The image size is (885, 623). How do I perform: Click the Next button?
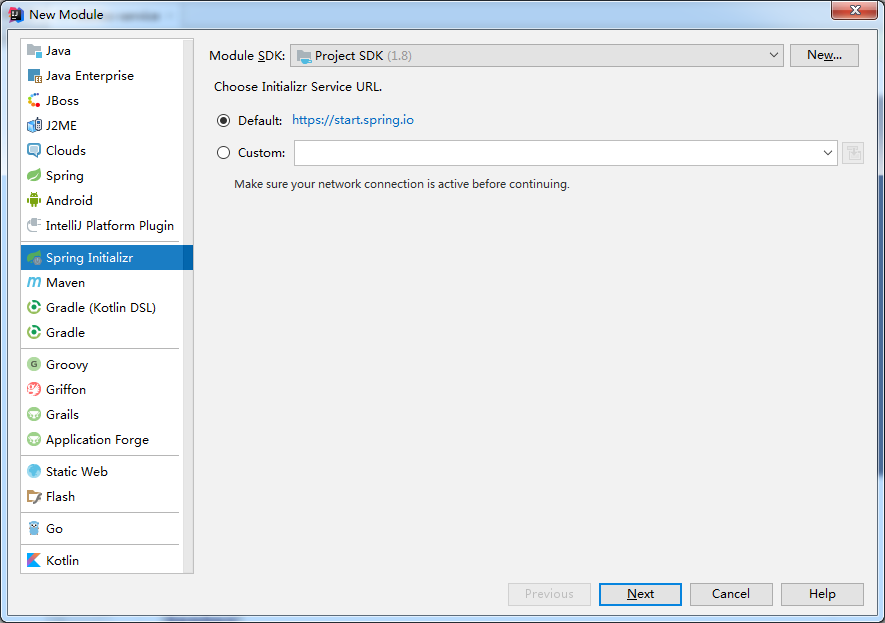coord(640,594)
